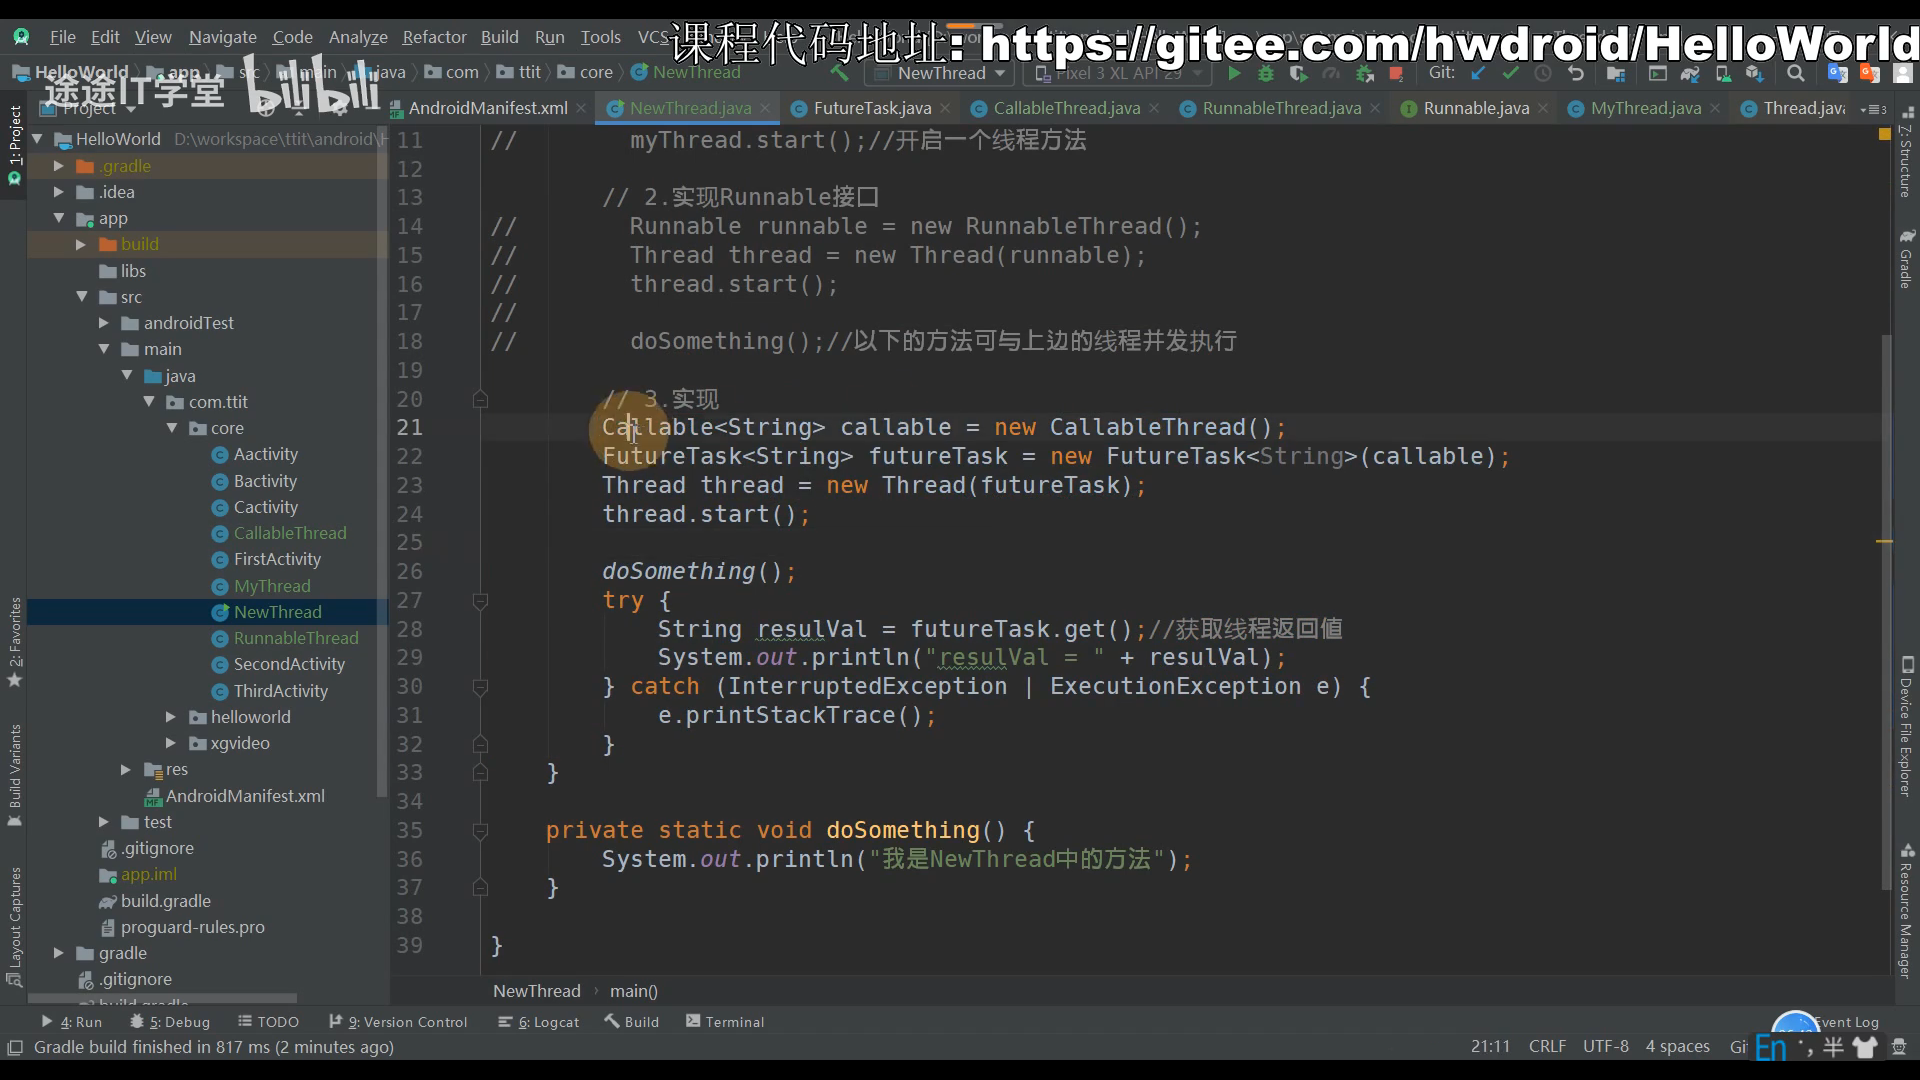This screenshot has height=1080, width=1920.
Task: Expand the xgvideo package
Action: pos(171,743)
